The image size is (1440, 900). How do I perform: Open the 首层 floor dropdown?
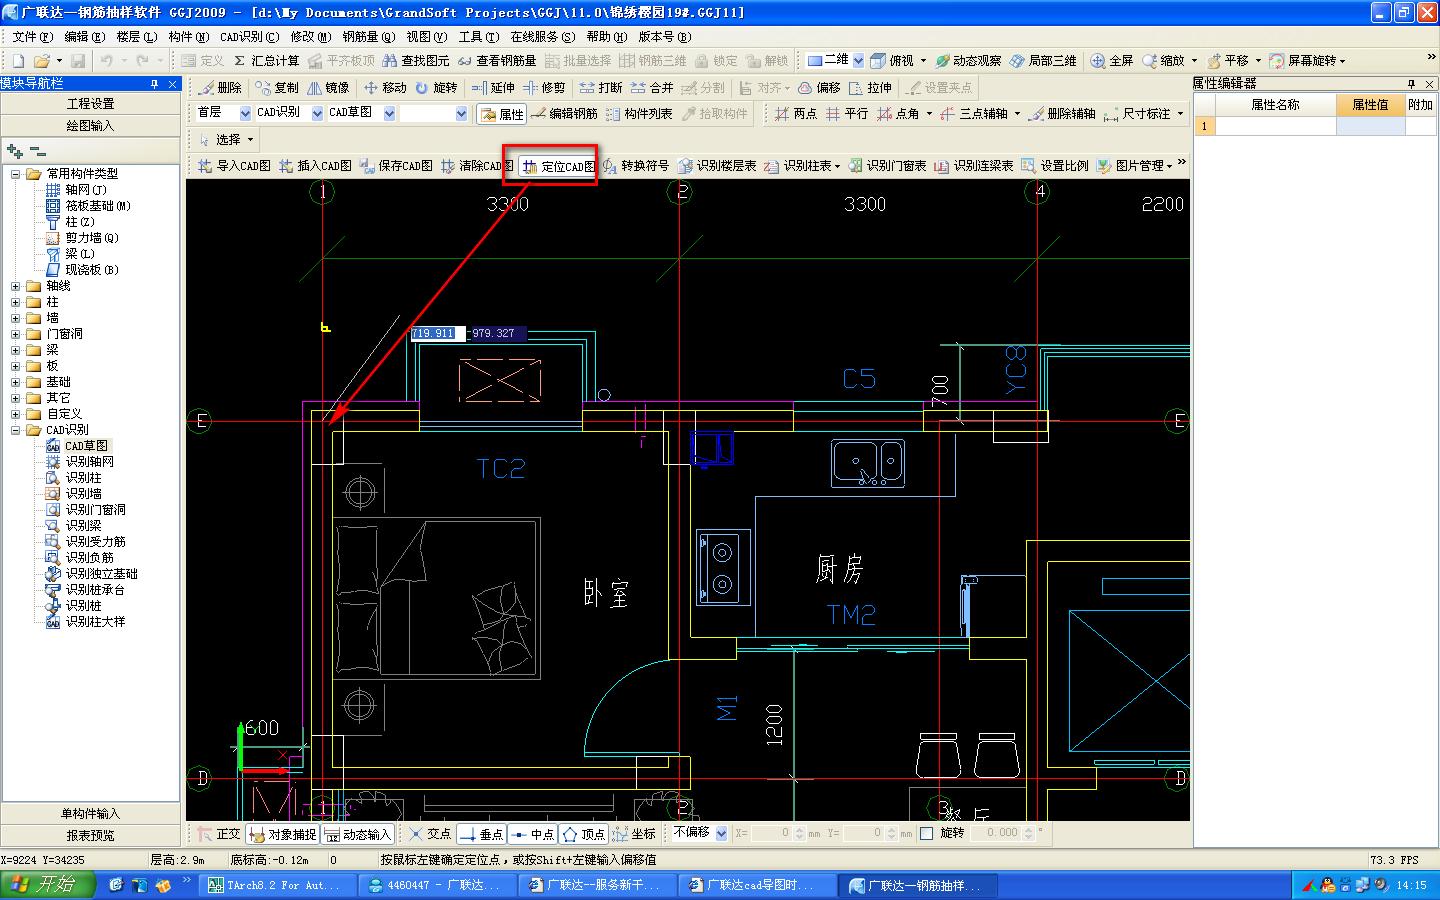pos(245,113)
